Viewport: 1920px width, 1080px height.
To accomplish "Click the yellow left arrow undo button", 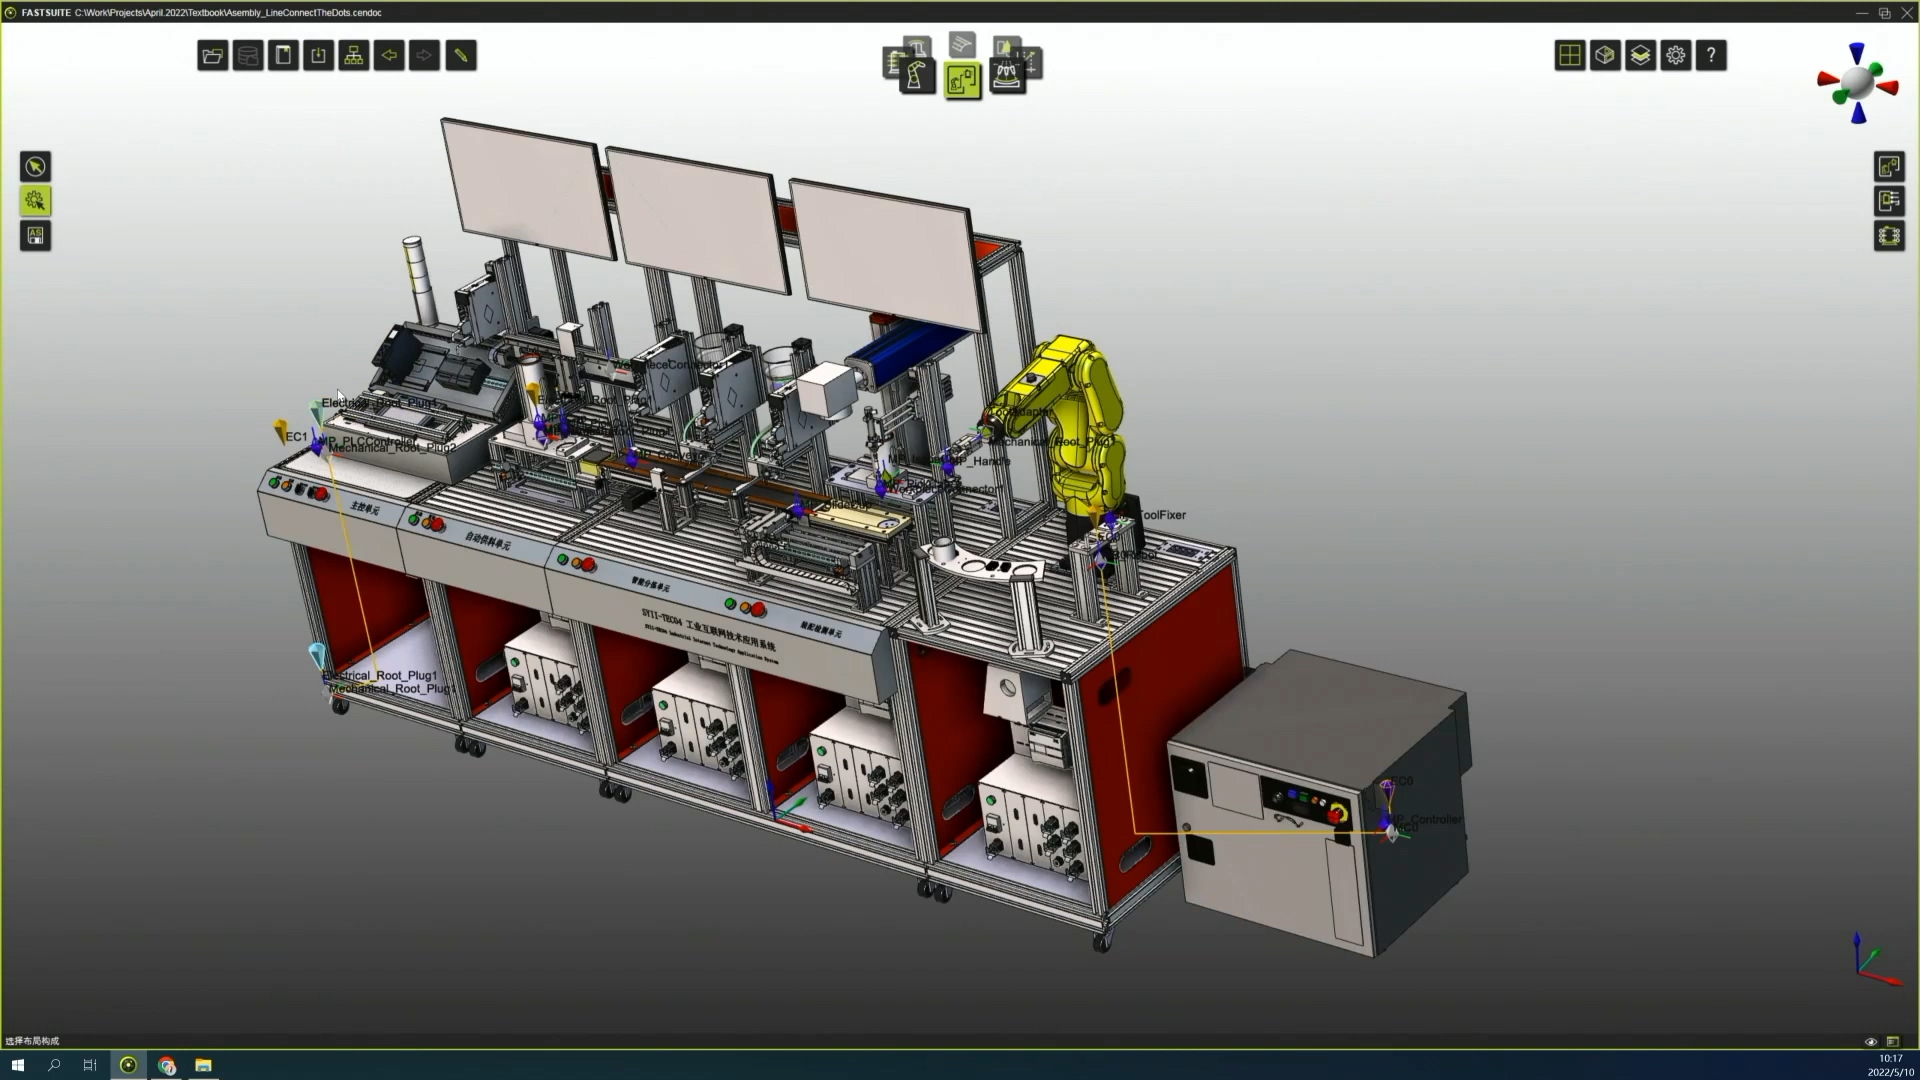I will tap(389, 56).
